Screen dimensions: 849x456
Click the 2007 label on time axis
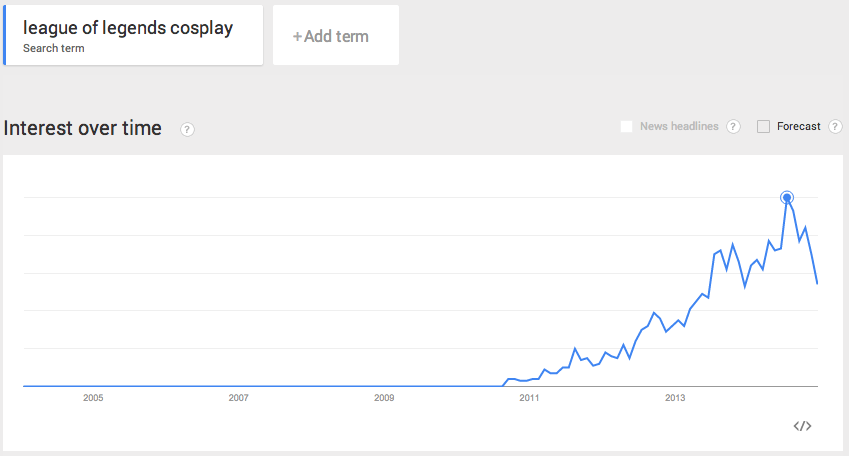tap(238, 398)
